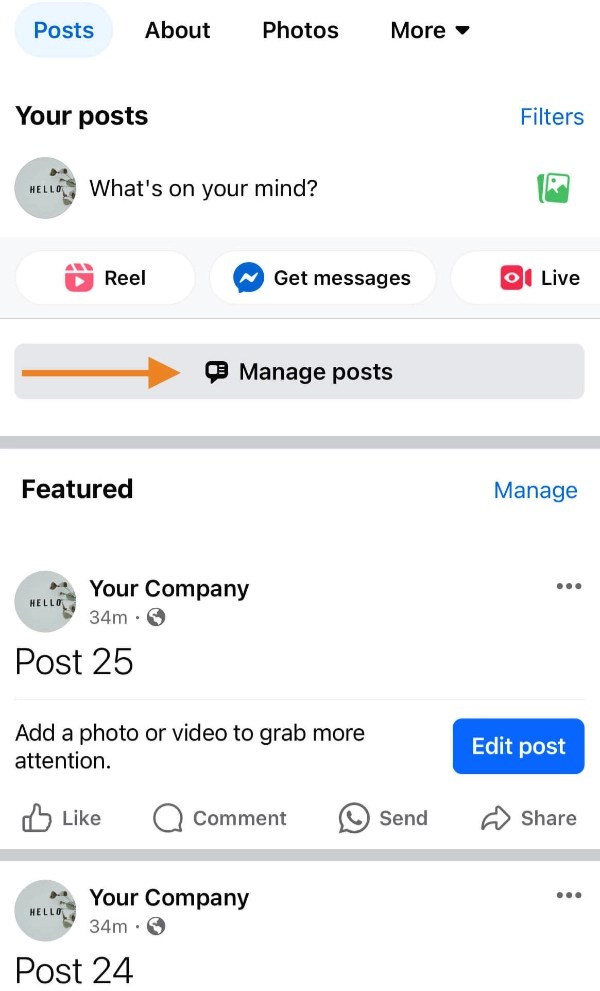Image resolution: width=600 pixels, height=991 pixels.
Task: Comment on Post 25
Action: point(220,818)
